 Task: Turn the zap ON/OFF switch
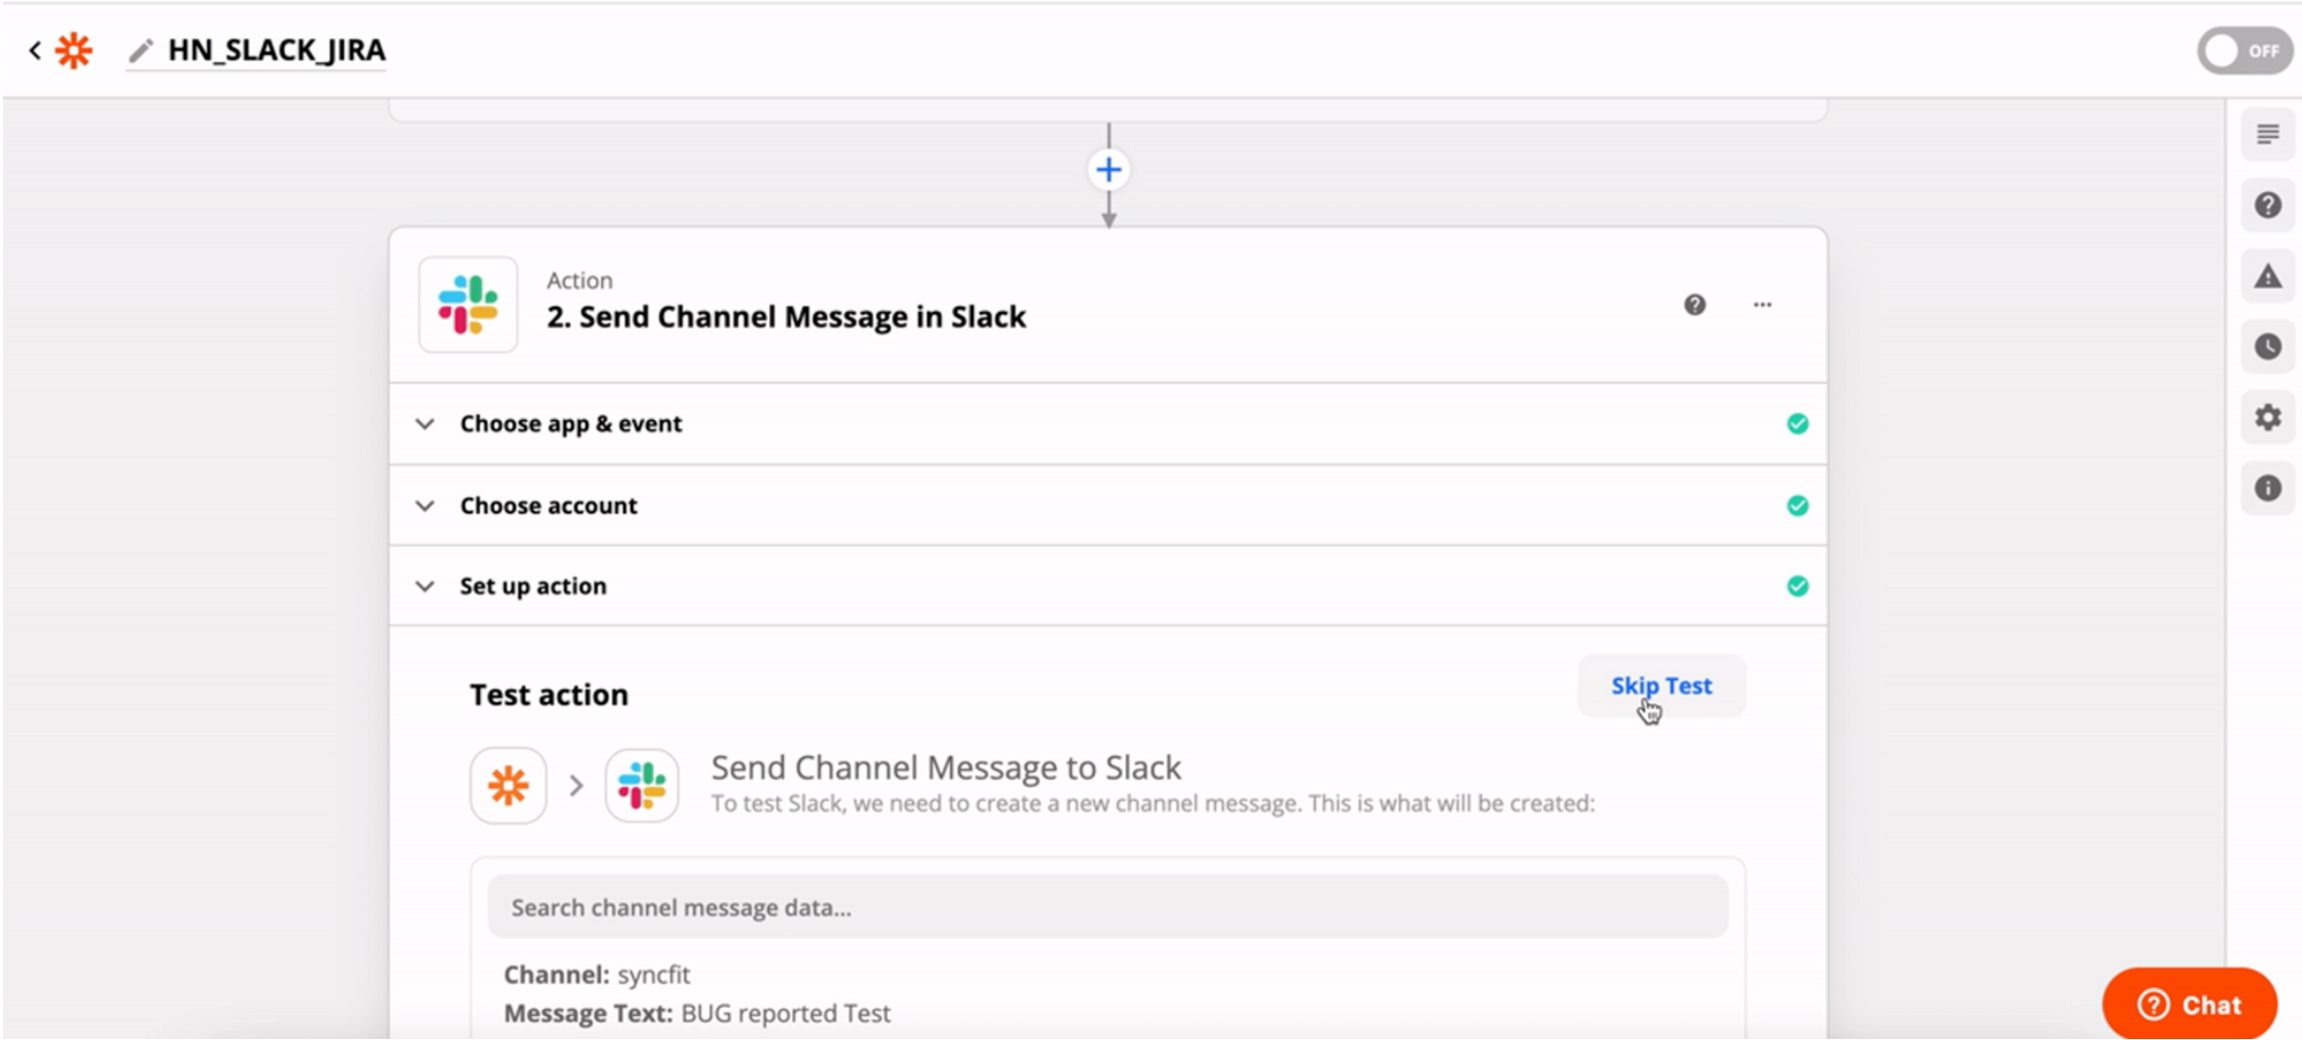(2244, 50)
